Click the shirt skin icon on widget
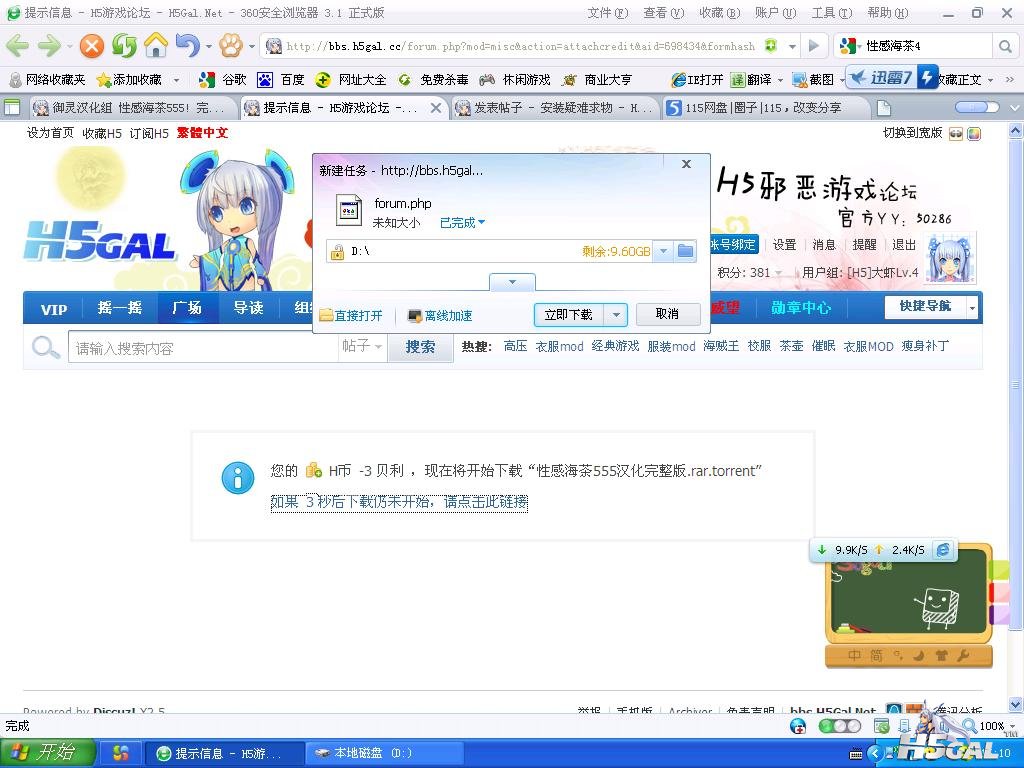The height and width of the screenshot is (768, 1024). 941,656
